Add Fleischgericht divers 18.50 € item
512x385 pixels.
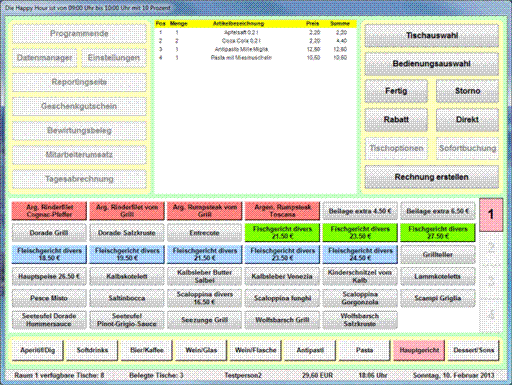pos(49,254)
